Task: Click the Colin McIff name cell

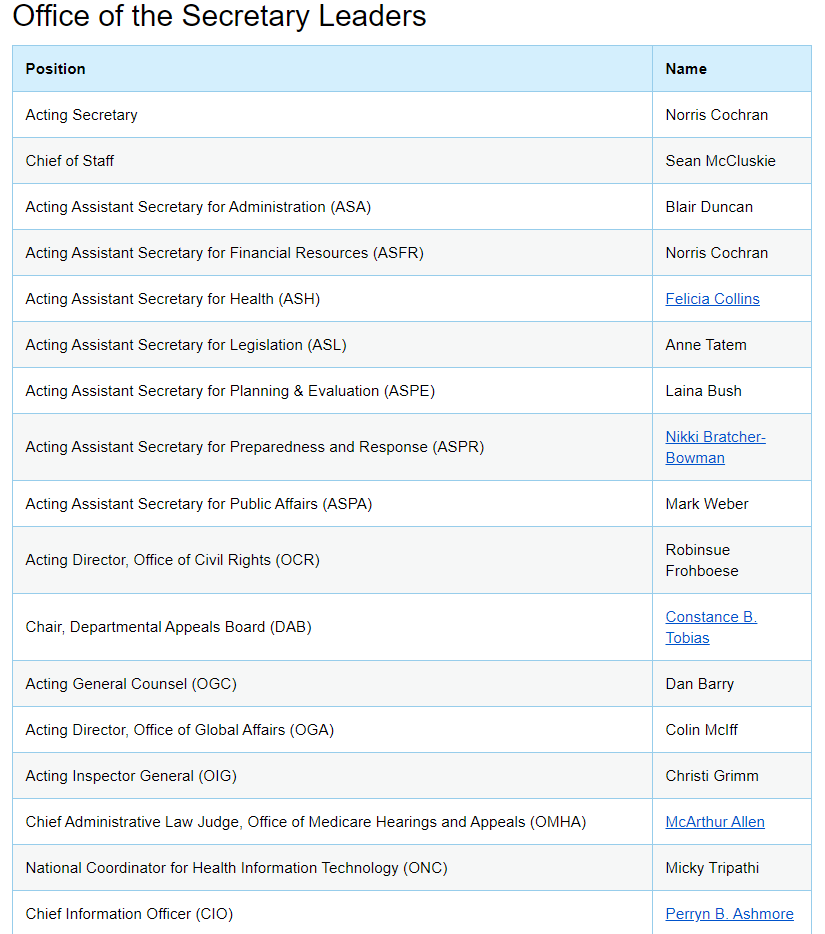Action: [x=731, y=730]
